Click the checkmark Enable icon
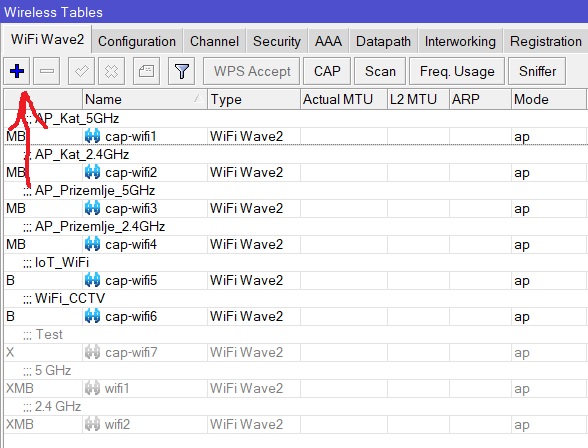The height and width of the screenshot is (448, 588). pos(81,71)
